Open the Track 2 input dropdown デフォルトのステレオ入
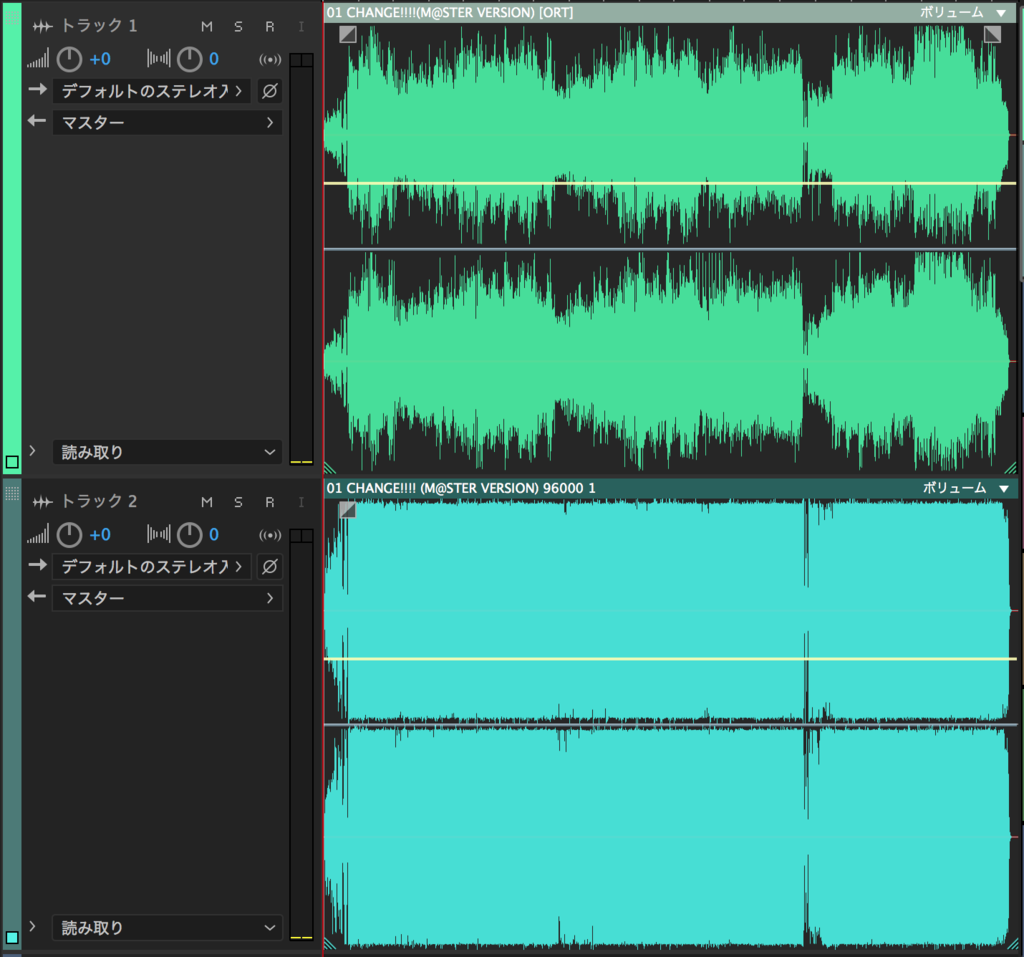 pos(152,566)
